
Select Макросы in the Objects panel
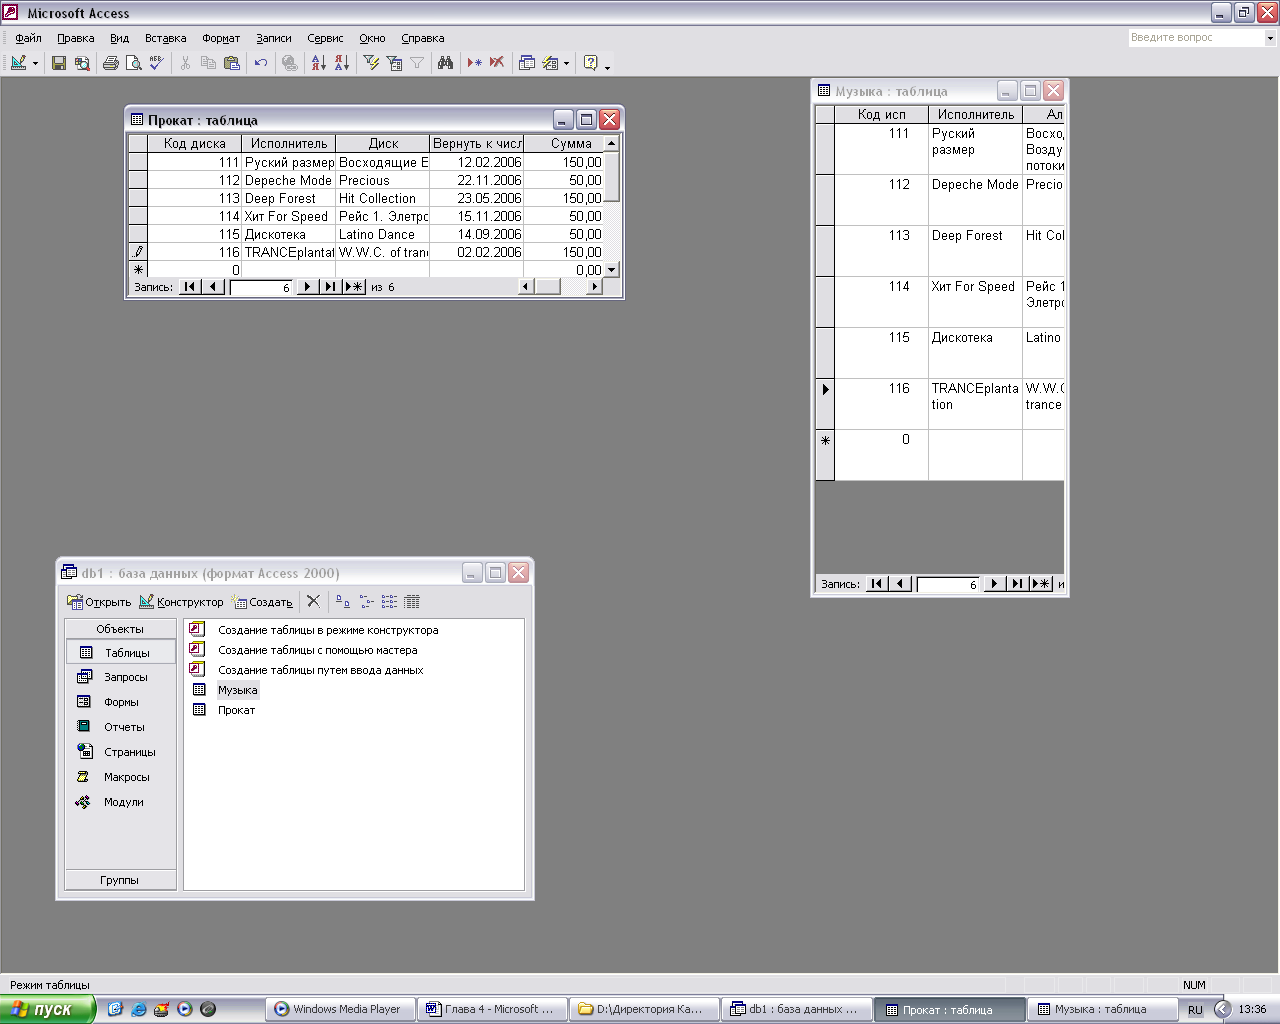point(120,777)
